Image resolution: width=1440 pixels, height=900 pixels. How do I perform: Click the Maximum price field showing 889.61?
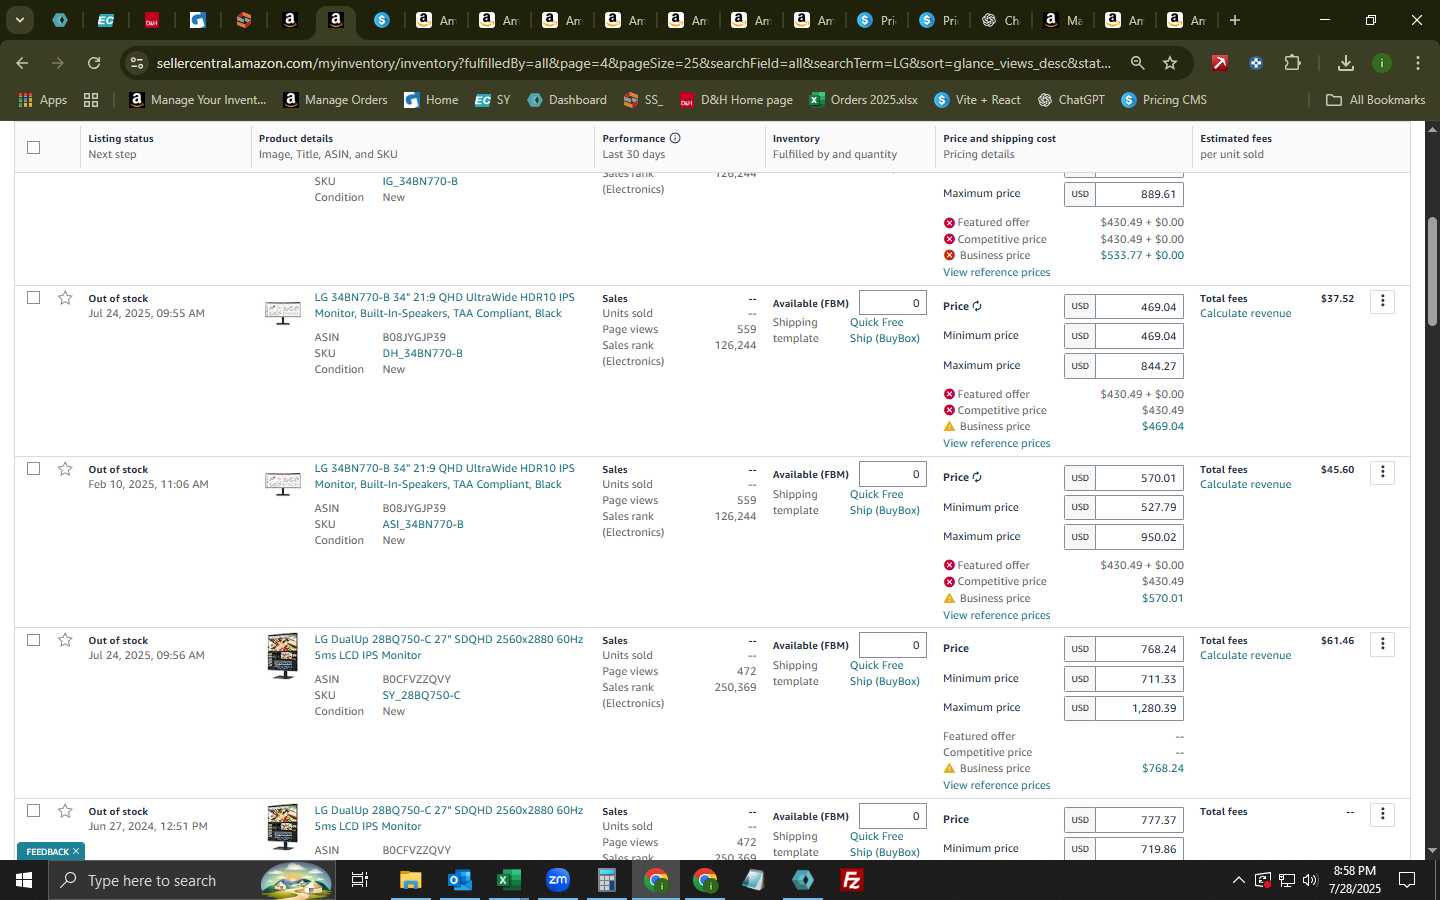coord(1139,194)
